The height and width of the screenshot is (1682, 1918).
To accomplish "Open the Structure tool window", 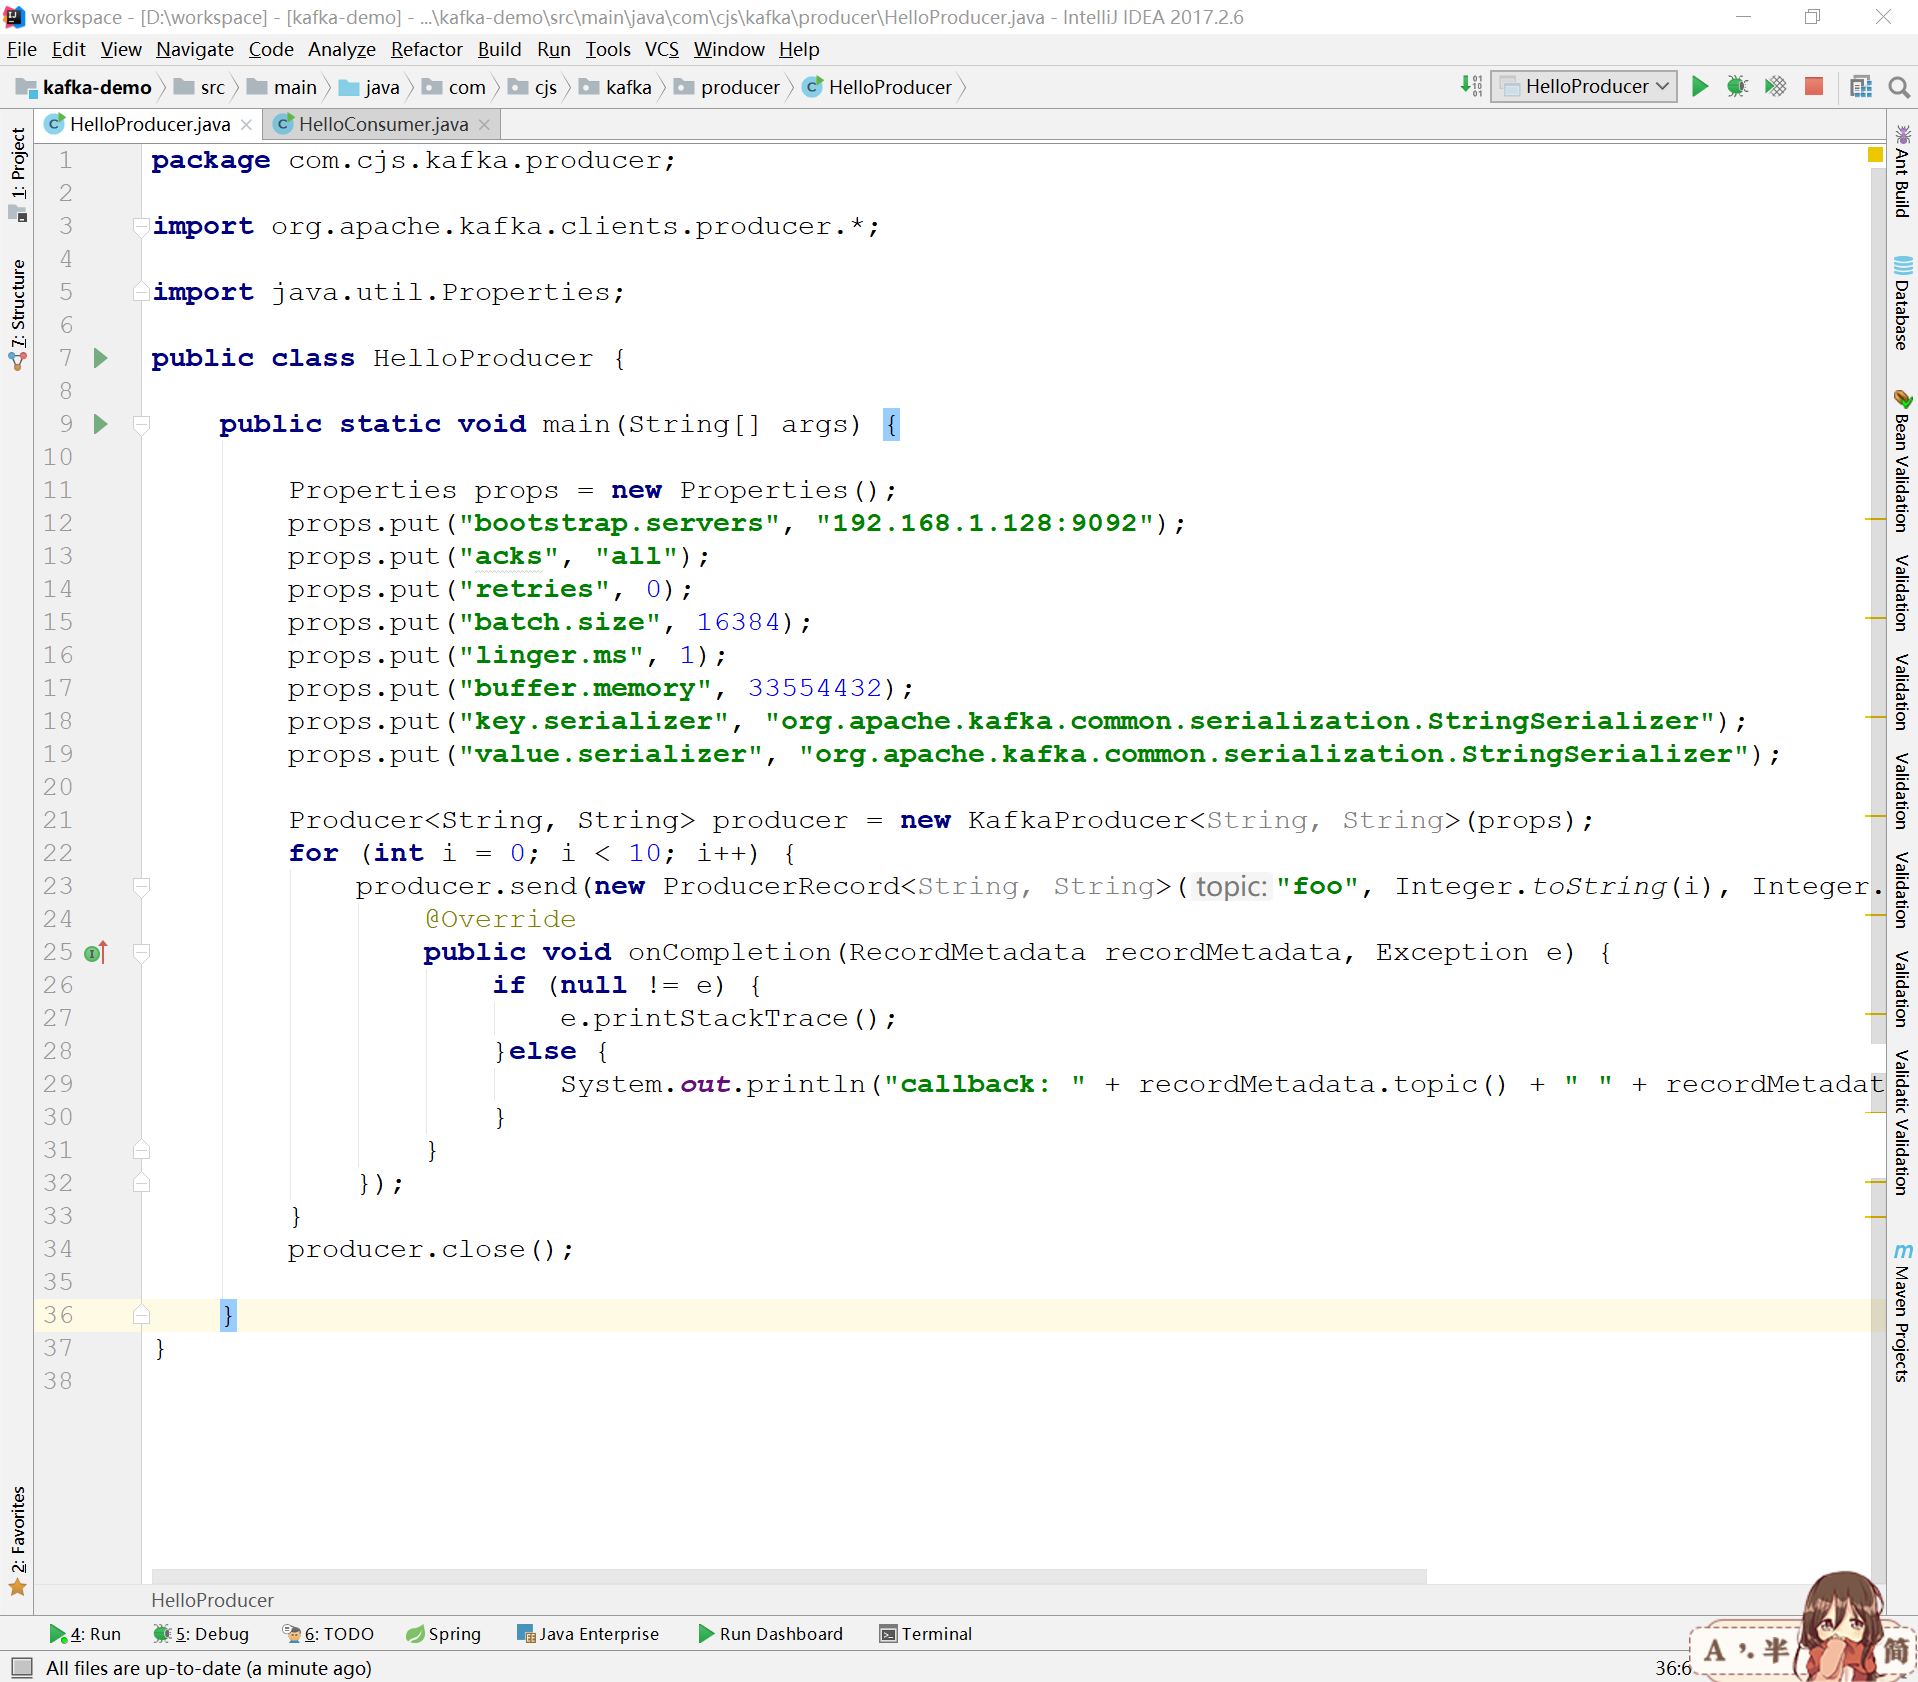I will tap(17, 314).
